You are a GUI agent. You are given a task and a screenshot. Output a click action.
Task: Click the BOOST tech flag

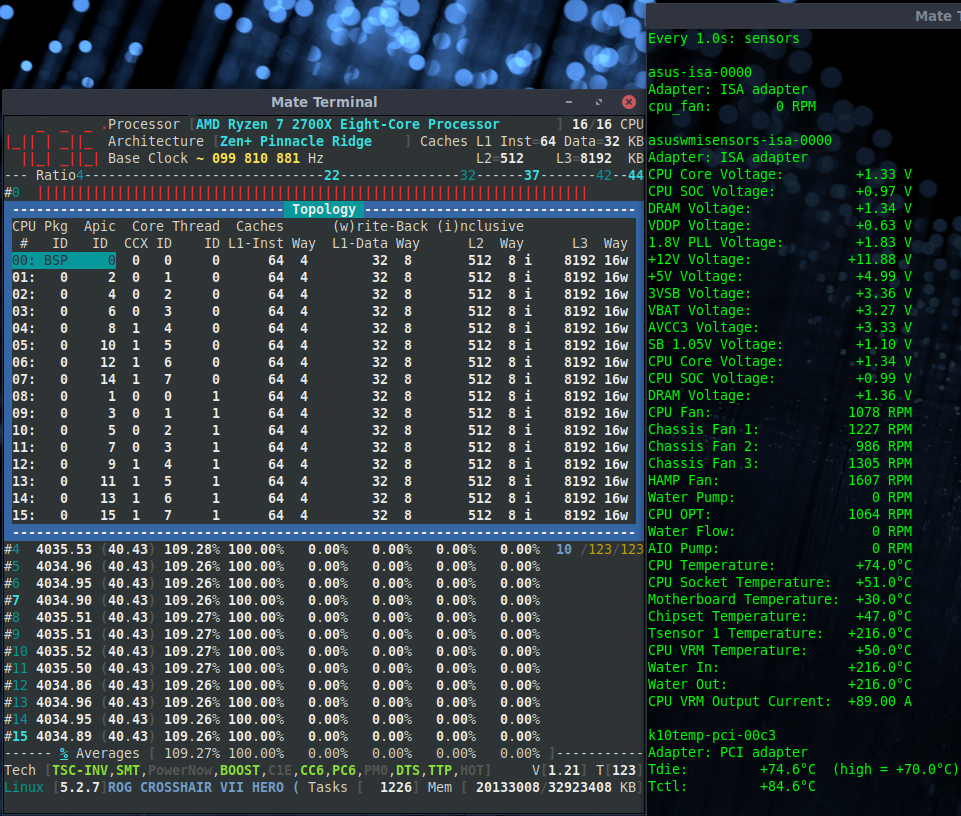click(x=240, y=771)
